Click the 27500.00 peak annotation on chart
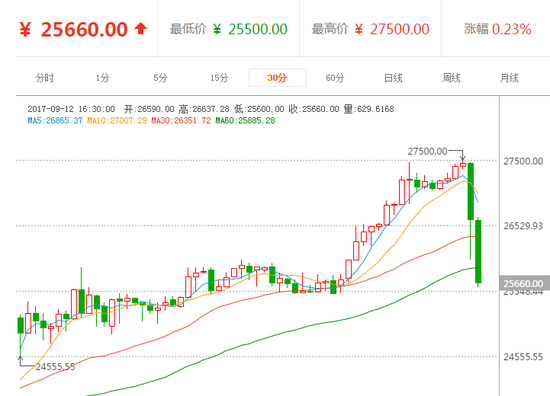The height and width of the screenshot is (396, 550). click(427, 152)
